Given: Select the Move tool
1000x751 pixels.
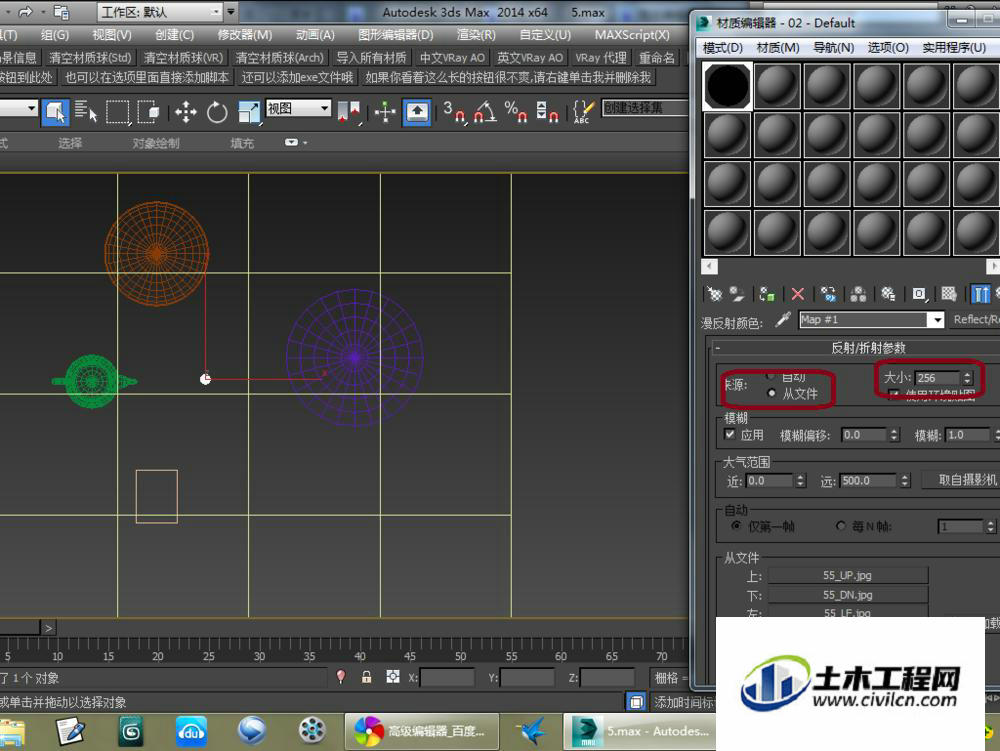Looking at the screenshot, I should (186, 112).
